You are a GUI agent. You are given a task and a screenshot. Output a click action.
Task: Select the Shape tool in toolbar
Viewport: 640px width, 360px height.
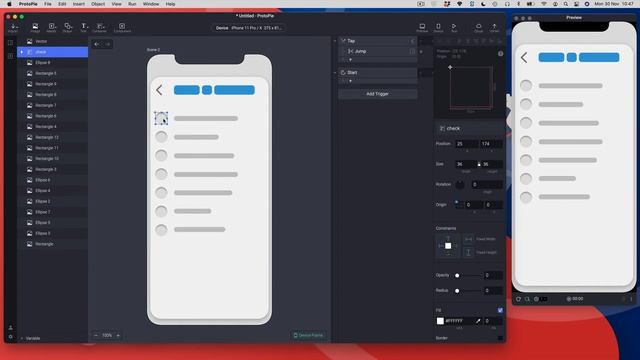(x=68, y=28)
